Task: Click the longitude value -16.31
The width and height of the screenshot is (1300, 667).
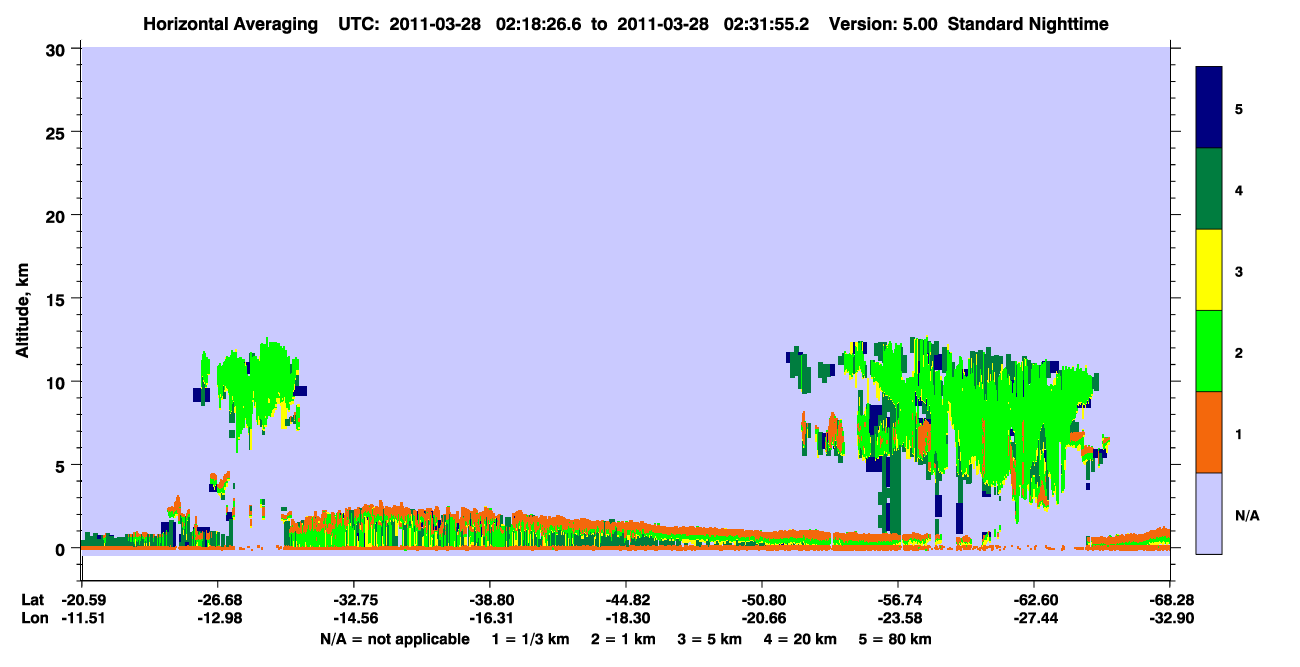Action: 490,619
